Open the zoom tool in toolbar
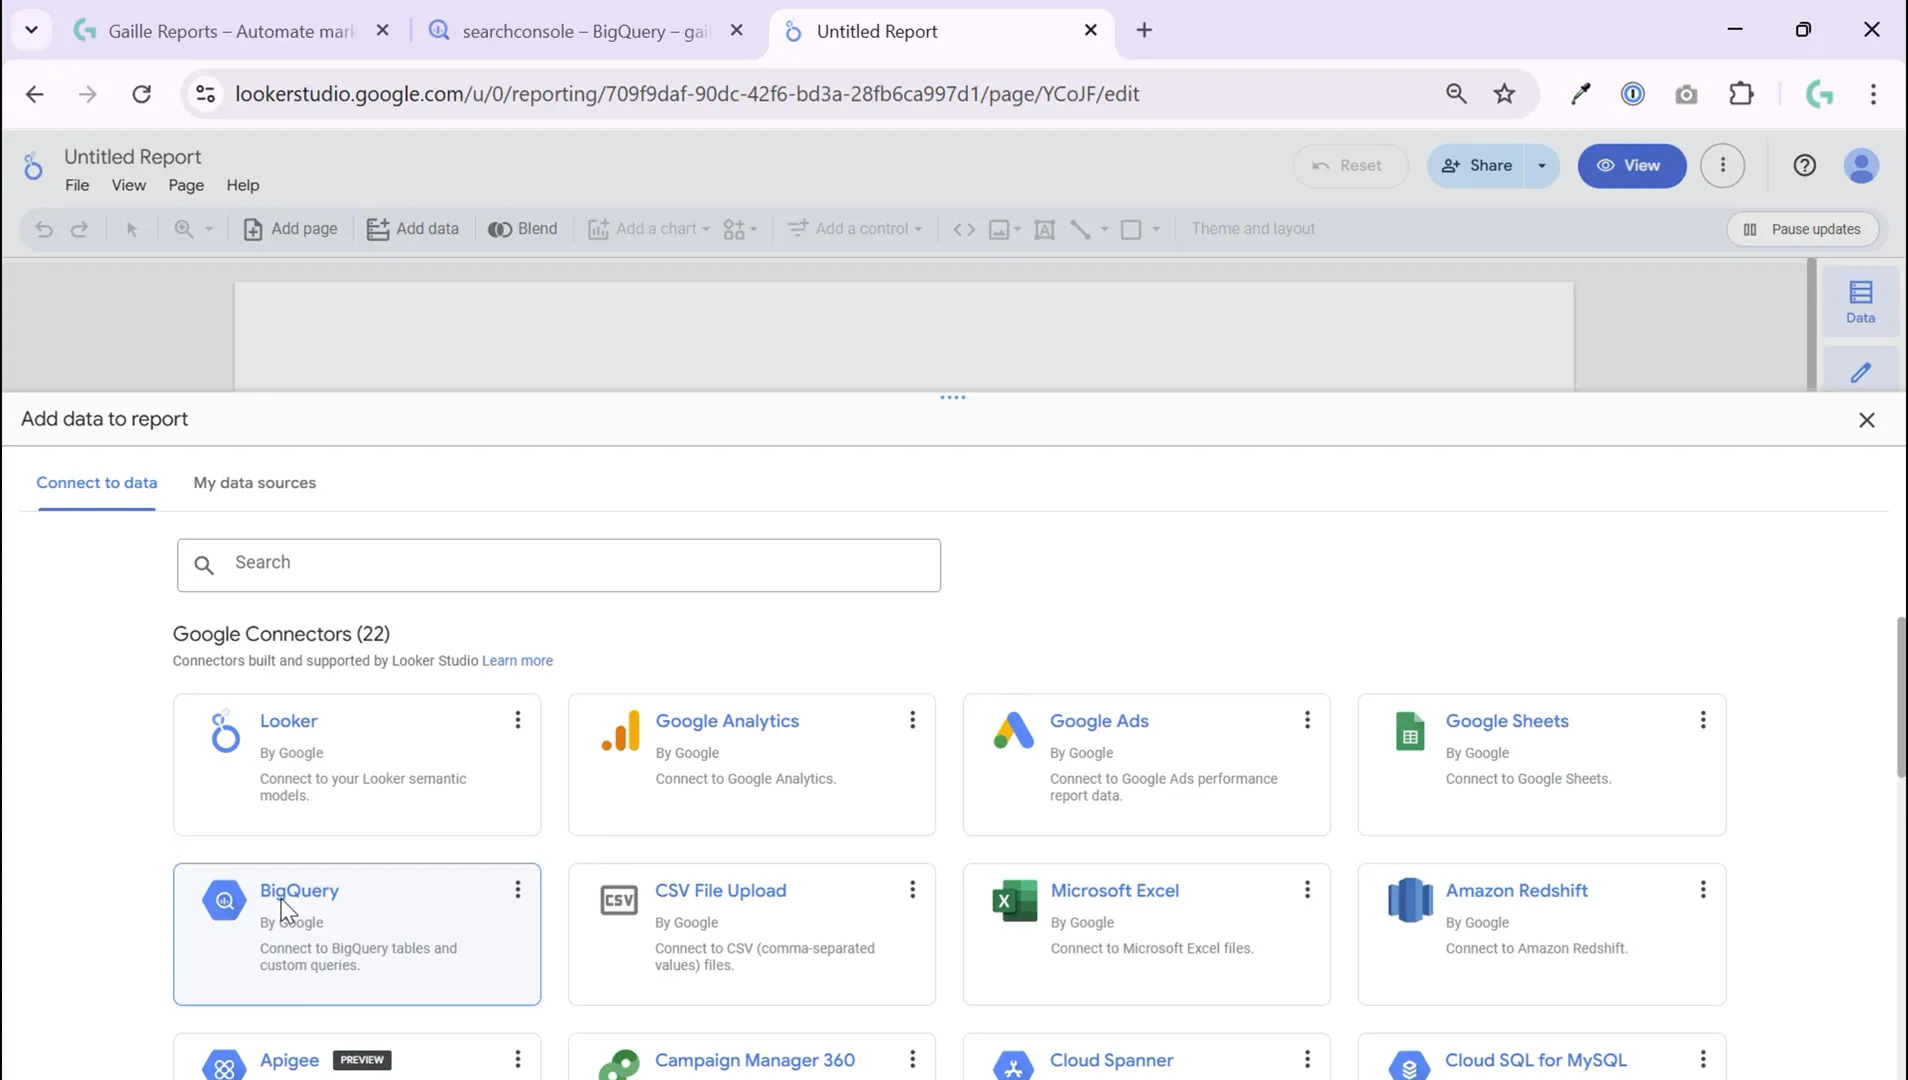This screenshot has width=1908, height=1080. click(x=184, y=229)
